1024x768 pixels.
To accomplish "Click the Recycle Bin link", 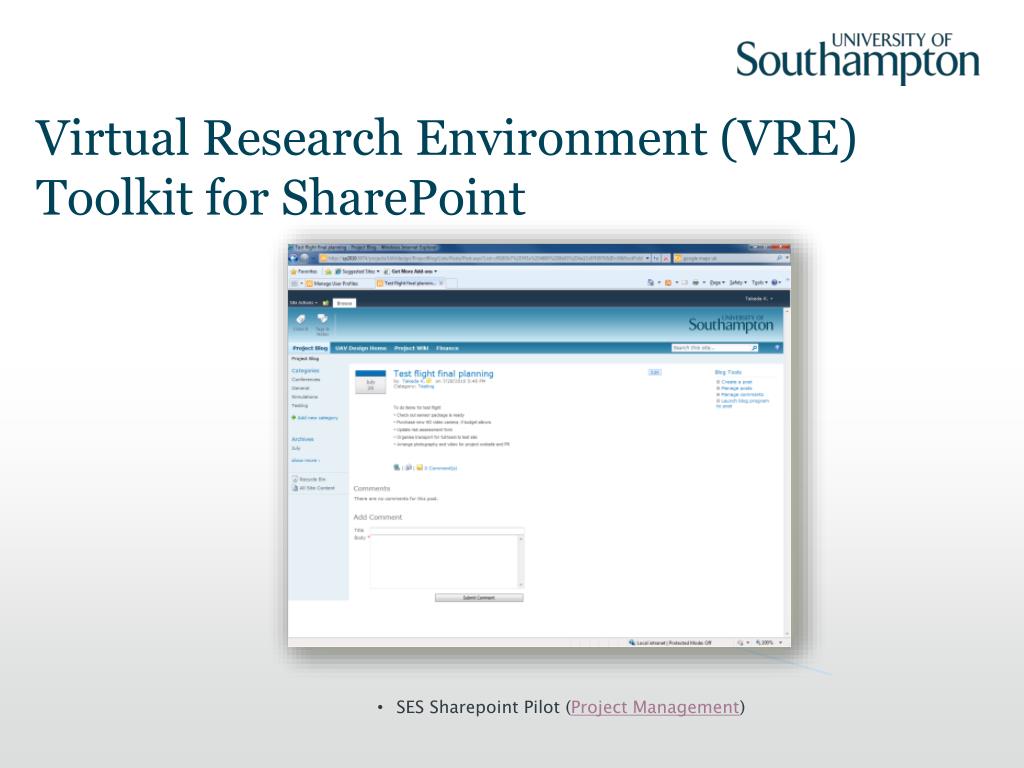I will pos(312,479).
